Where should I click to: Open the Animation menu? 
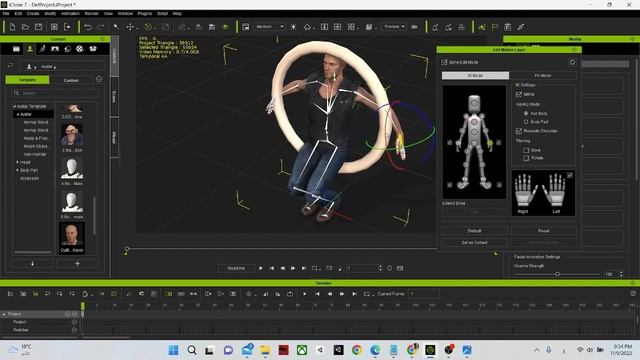coord(70,13)
